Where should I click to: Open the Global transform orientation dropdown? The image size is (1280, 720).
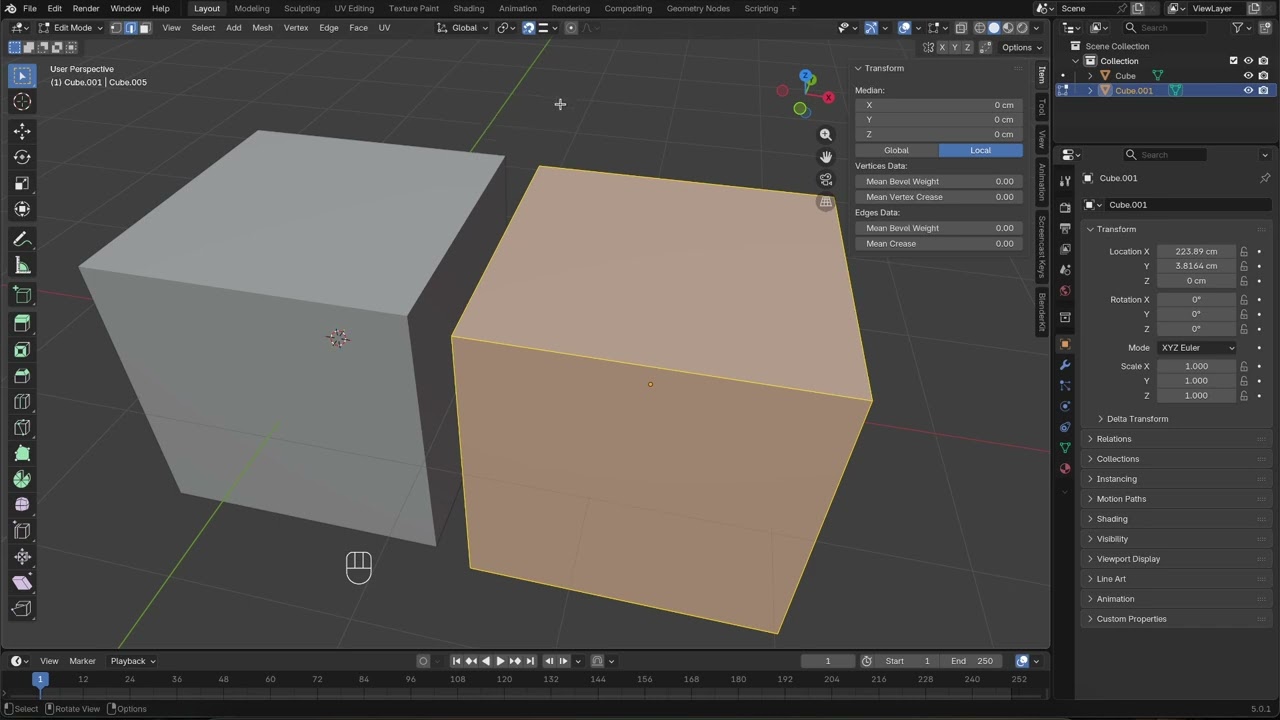[x=463, y=28]
